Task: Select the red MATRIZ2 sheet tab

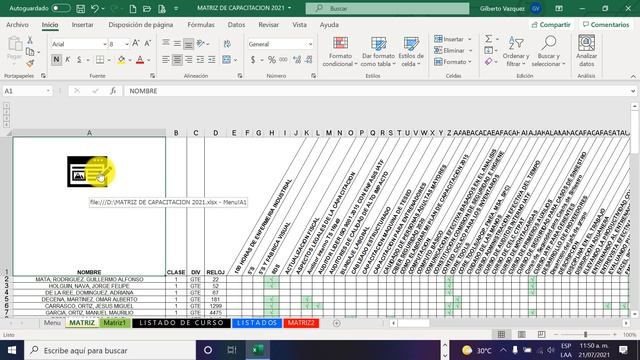Action: tap(301, 323)
